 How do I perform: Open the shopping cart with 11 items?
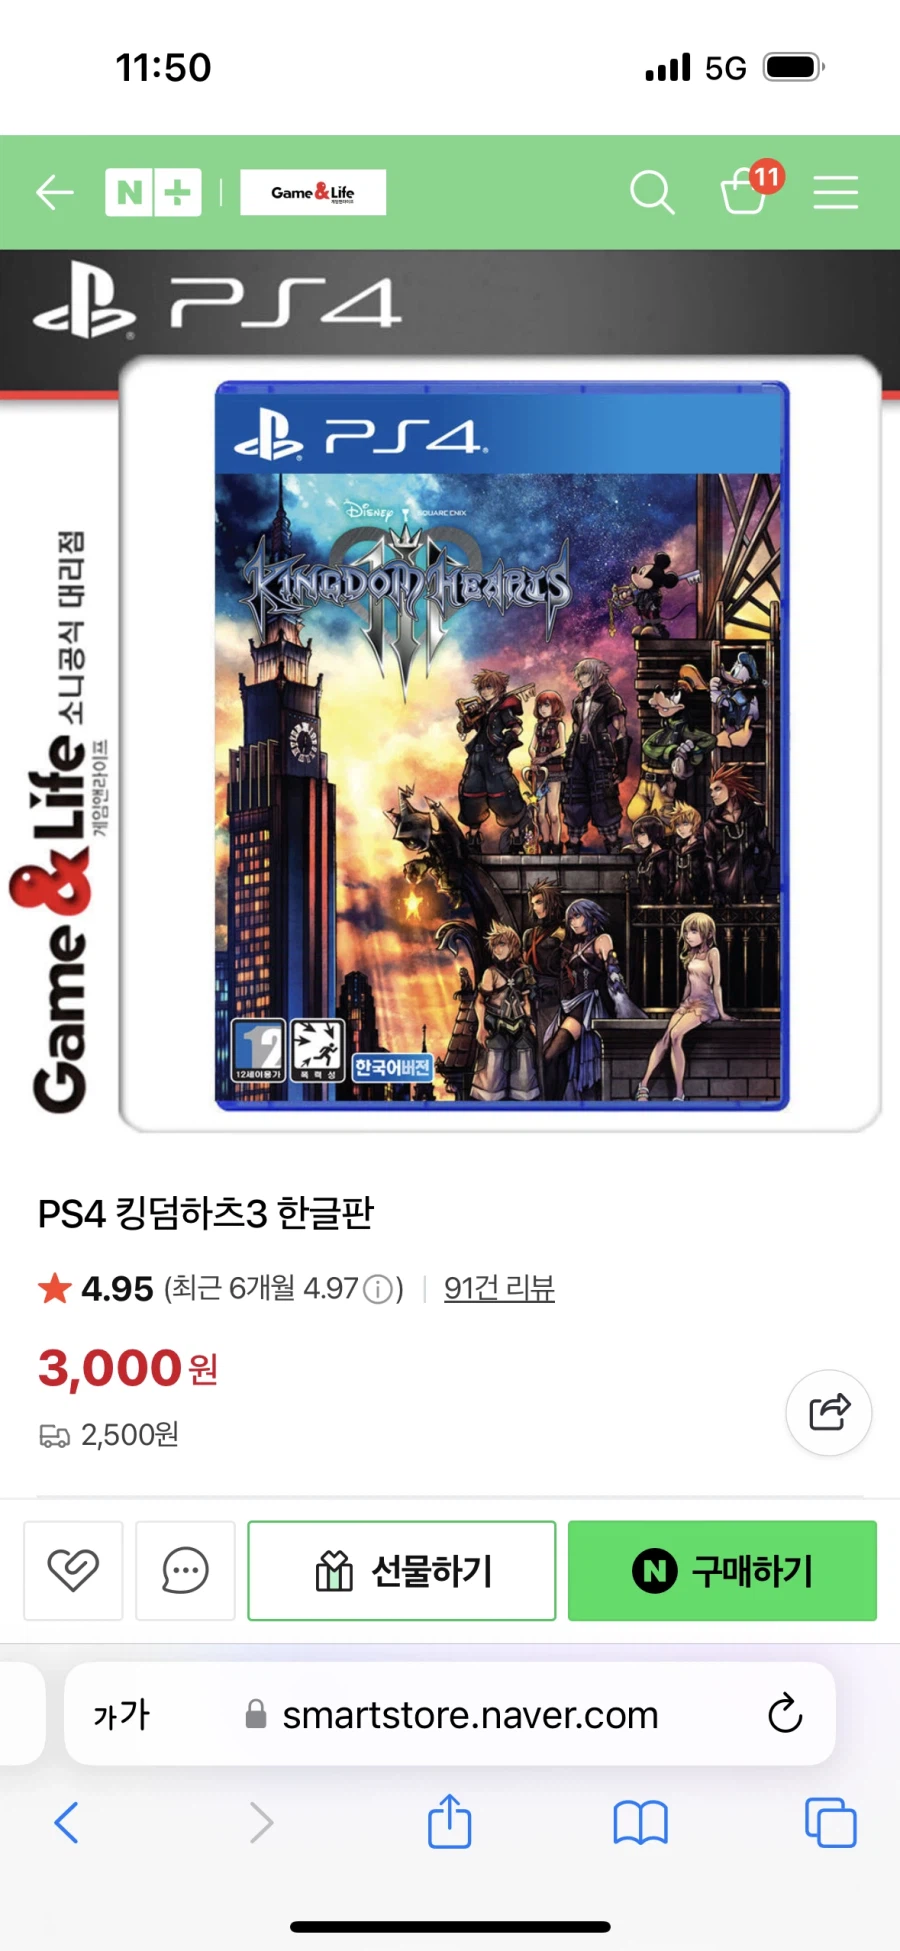751,187
